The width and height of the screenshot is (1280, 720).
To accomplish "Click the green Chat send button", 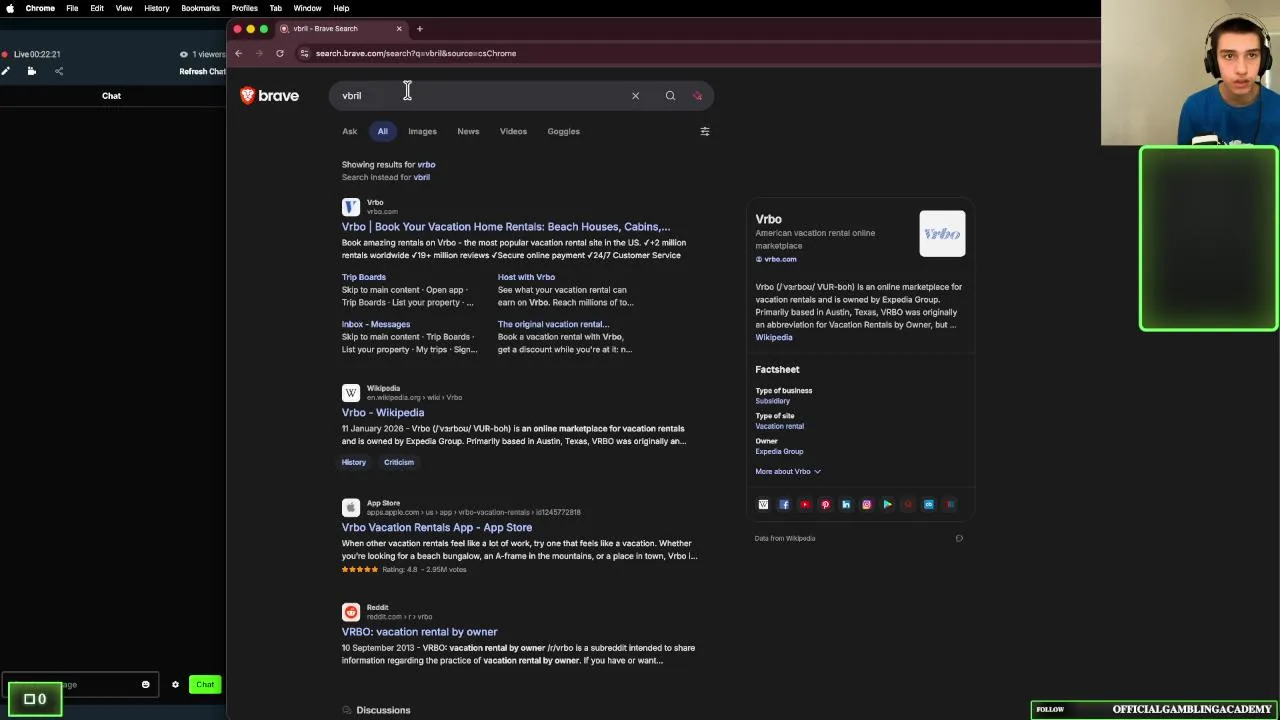I will tap(205, 685).
